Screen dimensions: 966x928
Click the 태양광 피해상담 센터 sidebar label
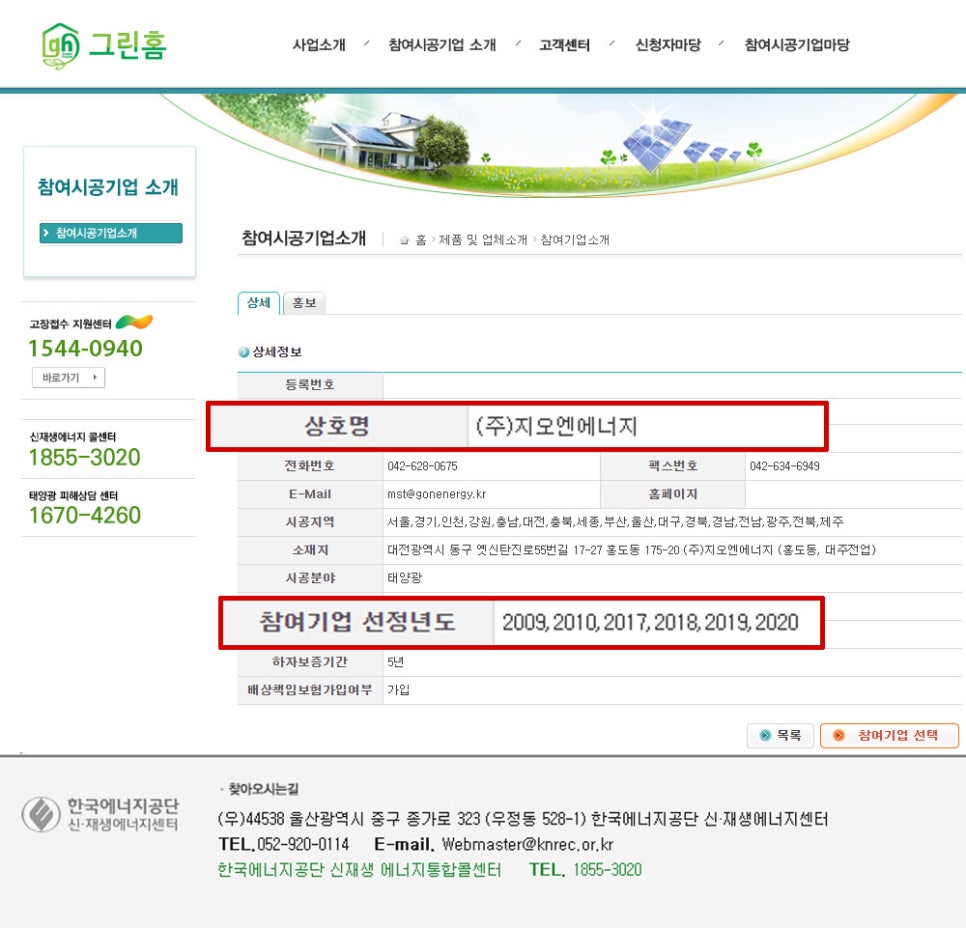click(x=73, y=495)
